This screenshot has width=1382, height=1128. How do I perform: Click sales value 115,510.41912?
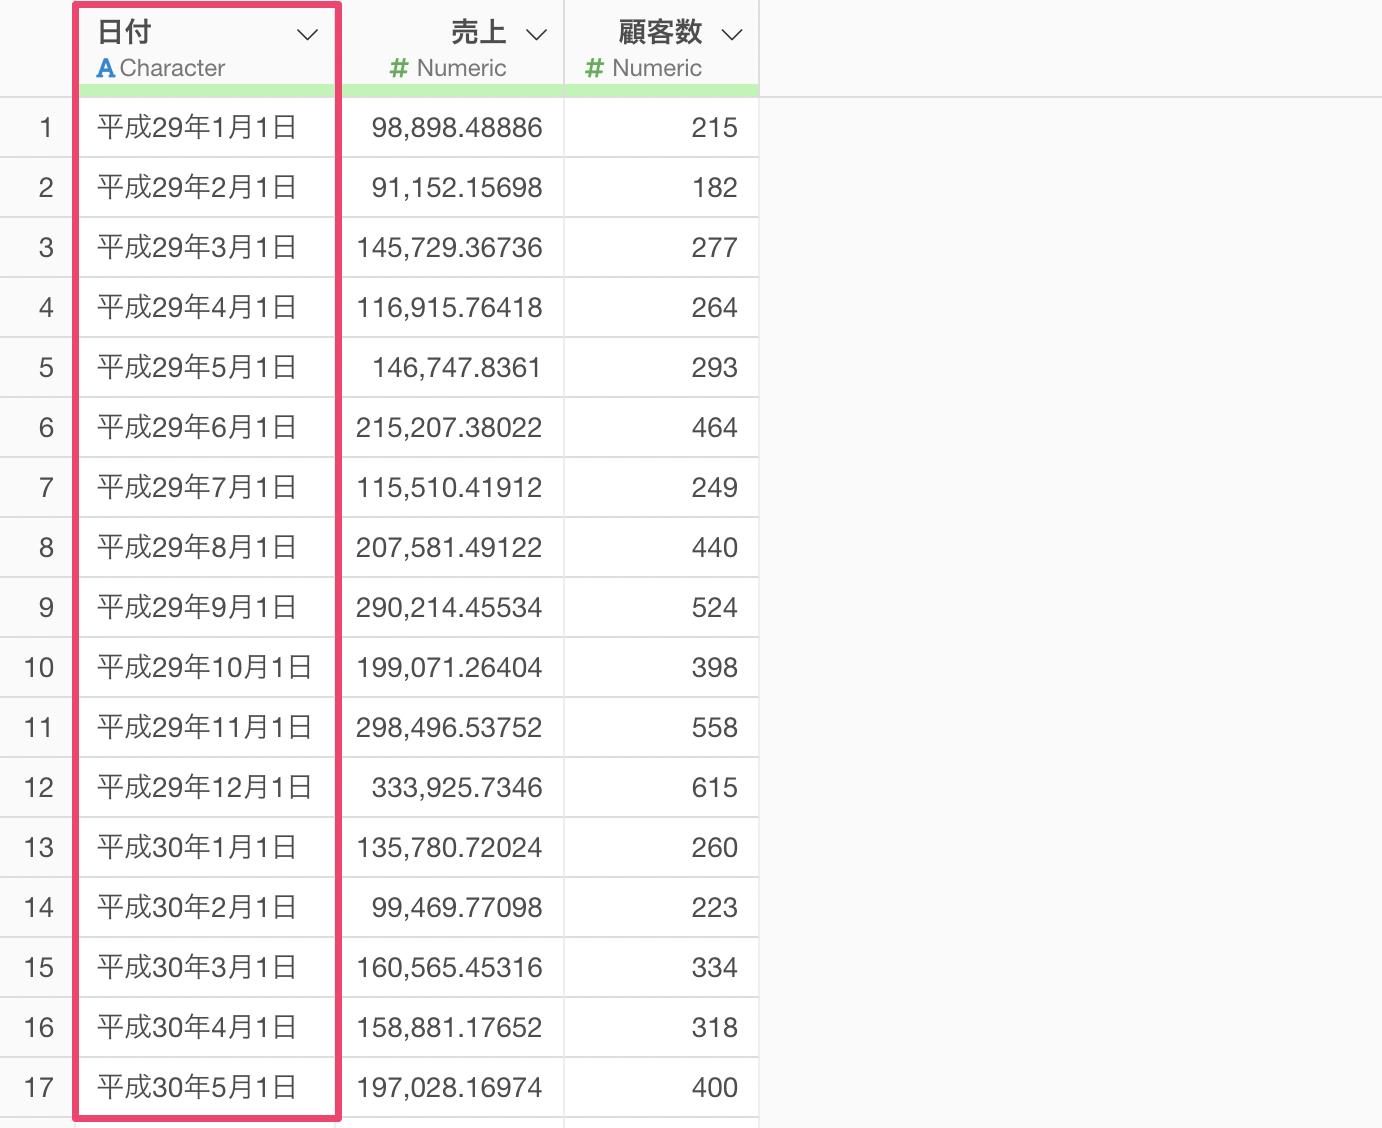tap(450, 488)
